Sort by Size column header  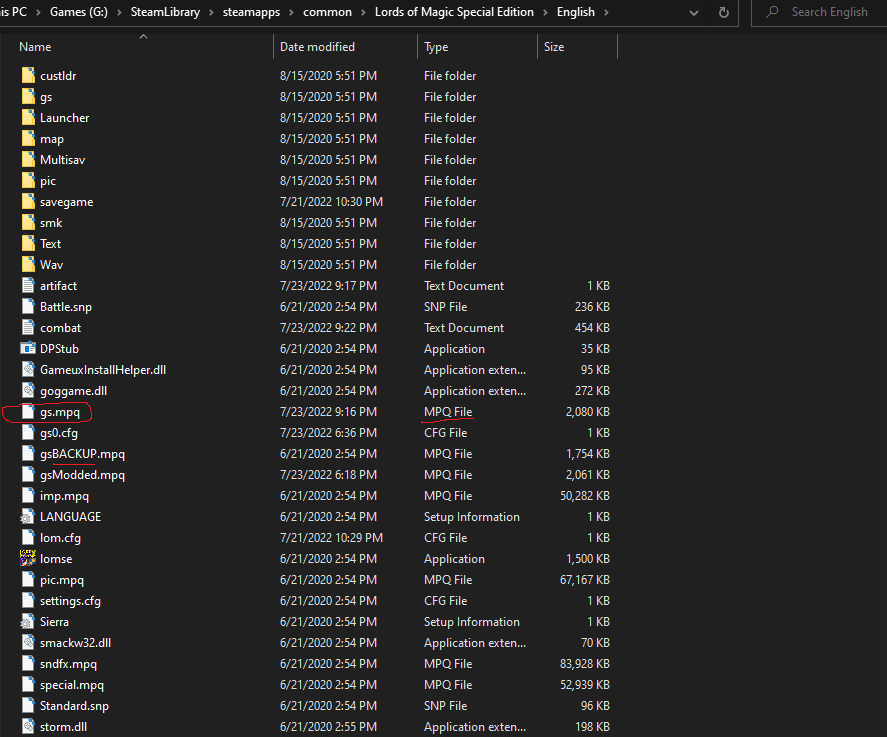[554, 47]
